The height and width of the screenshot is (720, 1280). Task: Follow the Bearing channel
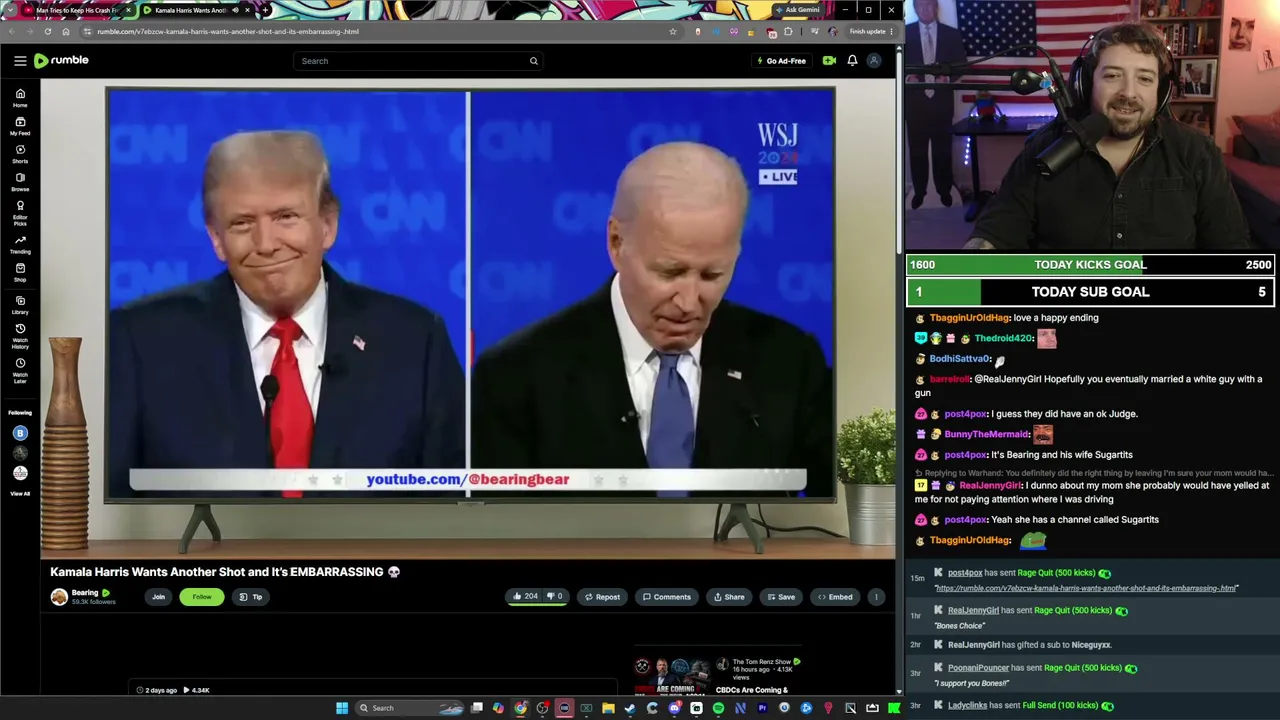202,597
